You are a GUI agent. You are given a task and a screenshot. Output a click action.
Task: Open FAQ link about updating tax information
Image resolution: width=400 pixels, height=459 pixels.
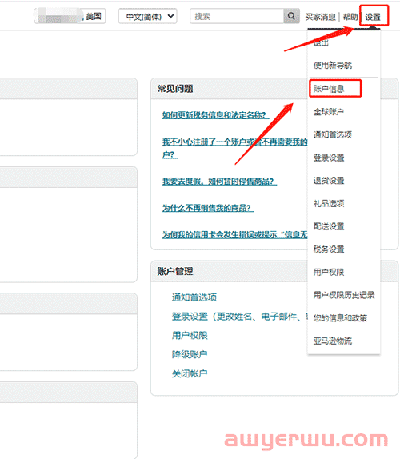[x=216, y=115]
